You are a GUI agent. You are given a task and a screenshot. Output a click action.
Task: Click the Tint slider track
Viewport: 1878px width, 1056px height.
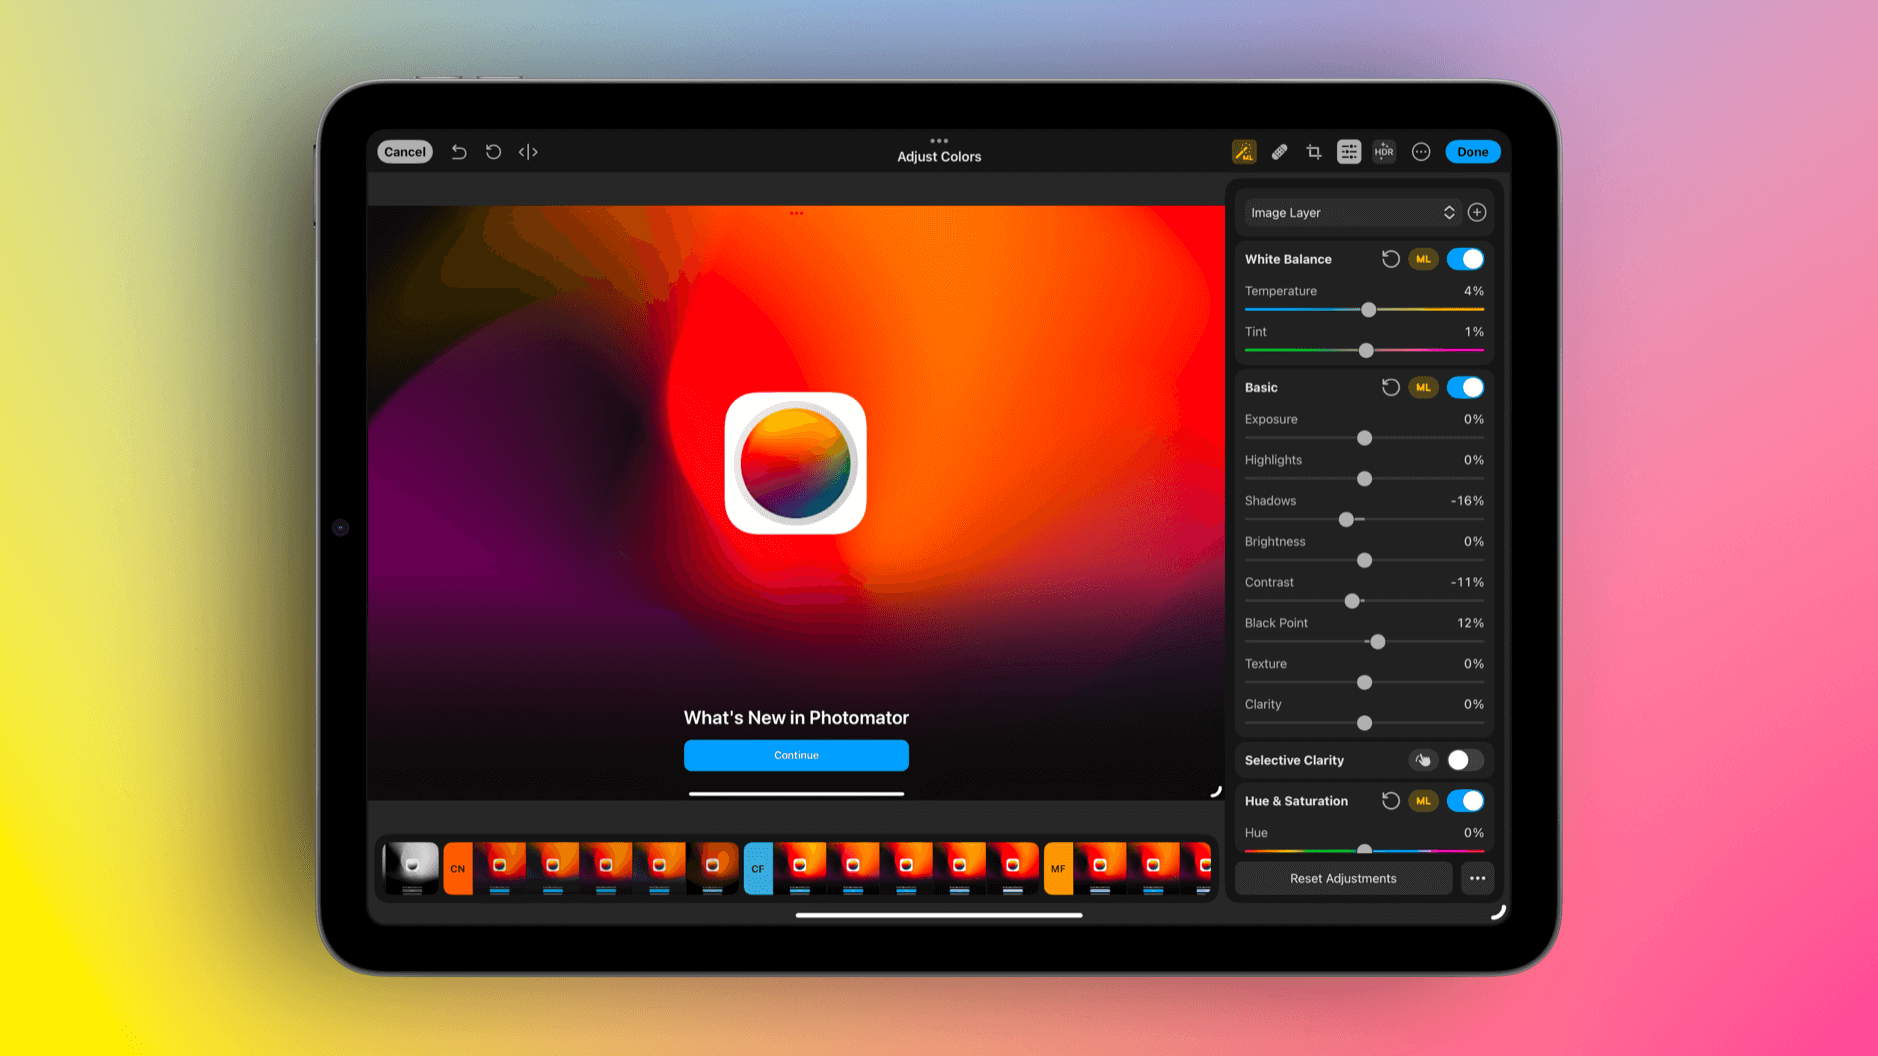pyautogui.click(x=1364, y=350)
